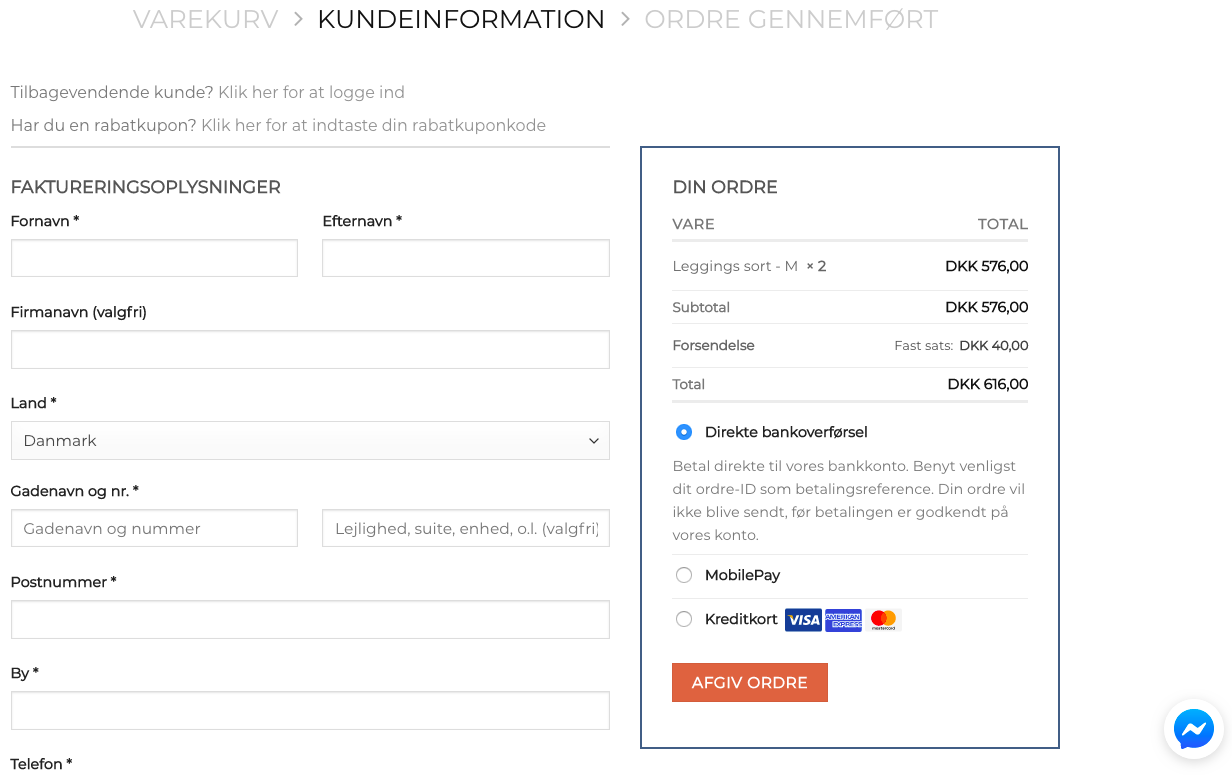
Task: Select the Kreditkort radio button
Action: pyautogui.click(x=684, y=619)
